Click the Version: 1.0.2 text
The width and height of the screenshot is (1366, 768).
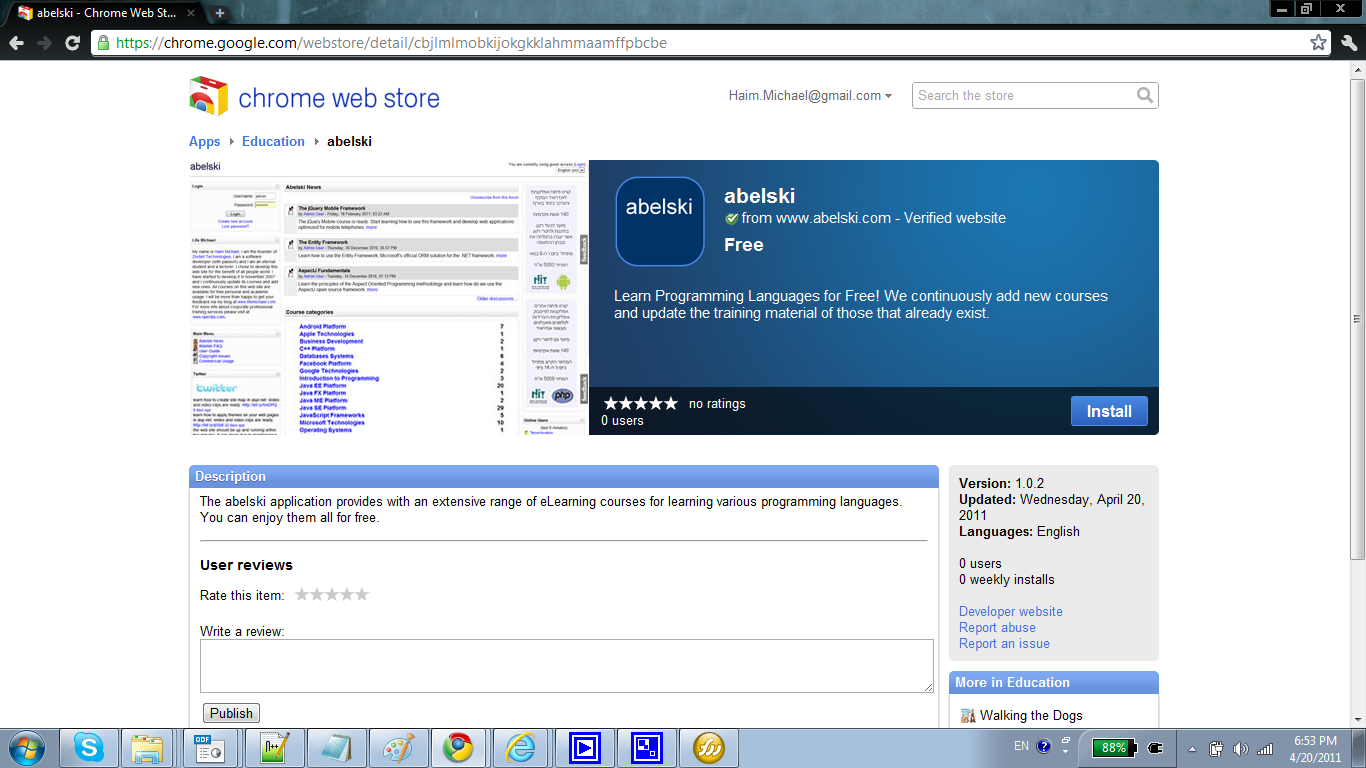click(1001, 483)
